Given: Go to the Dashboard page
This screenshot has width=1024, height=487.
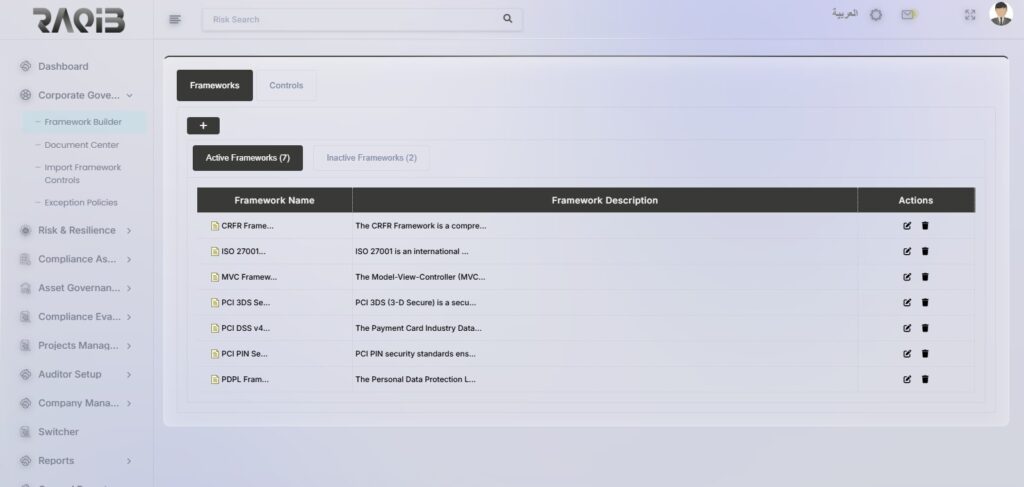Looking at the screenshot, I should tap(63, 66).
